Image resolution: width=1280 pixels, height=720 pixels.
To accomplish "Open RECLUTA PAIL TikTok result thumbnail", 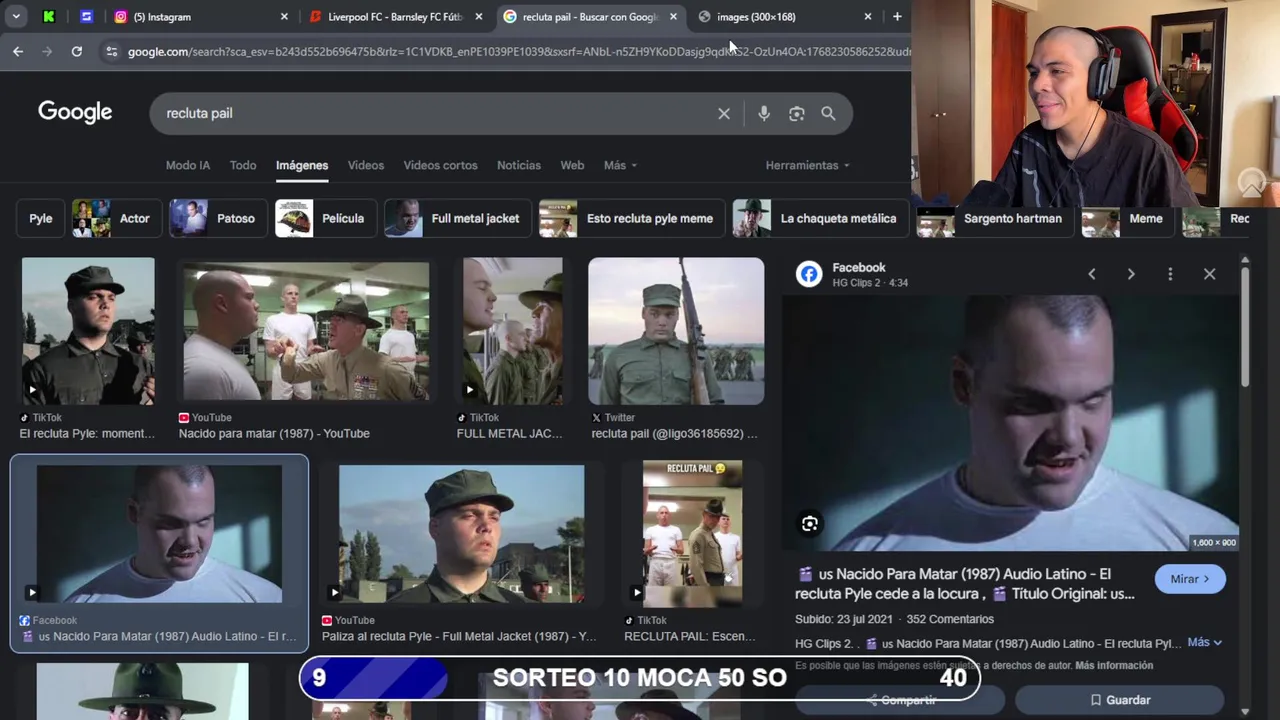I will [x=692, y=534].
